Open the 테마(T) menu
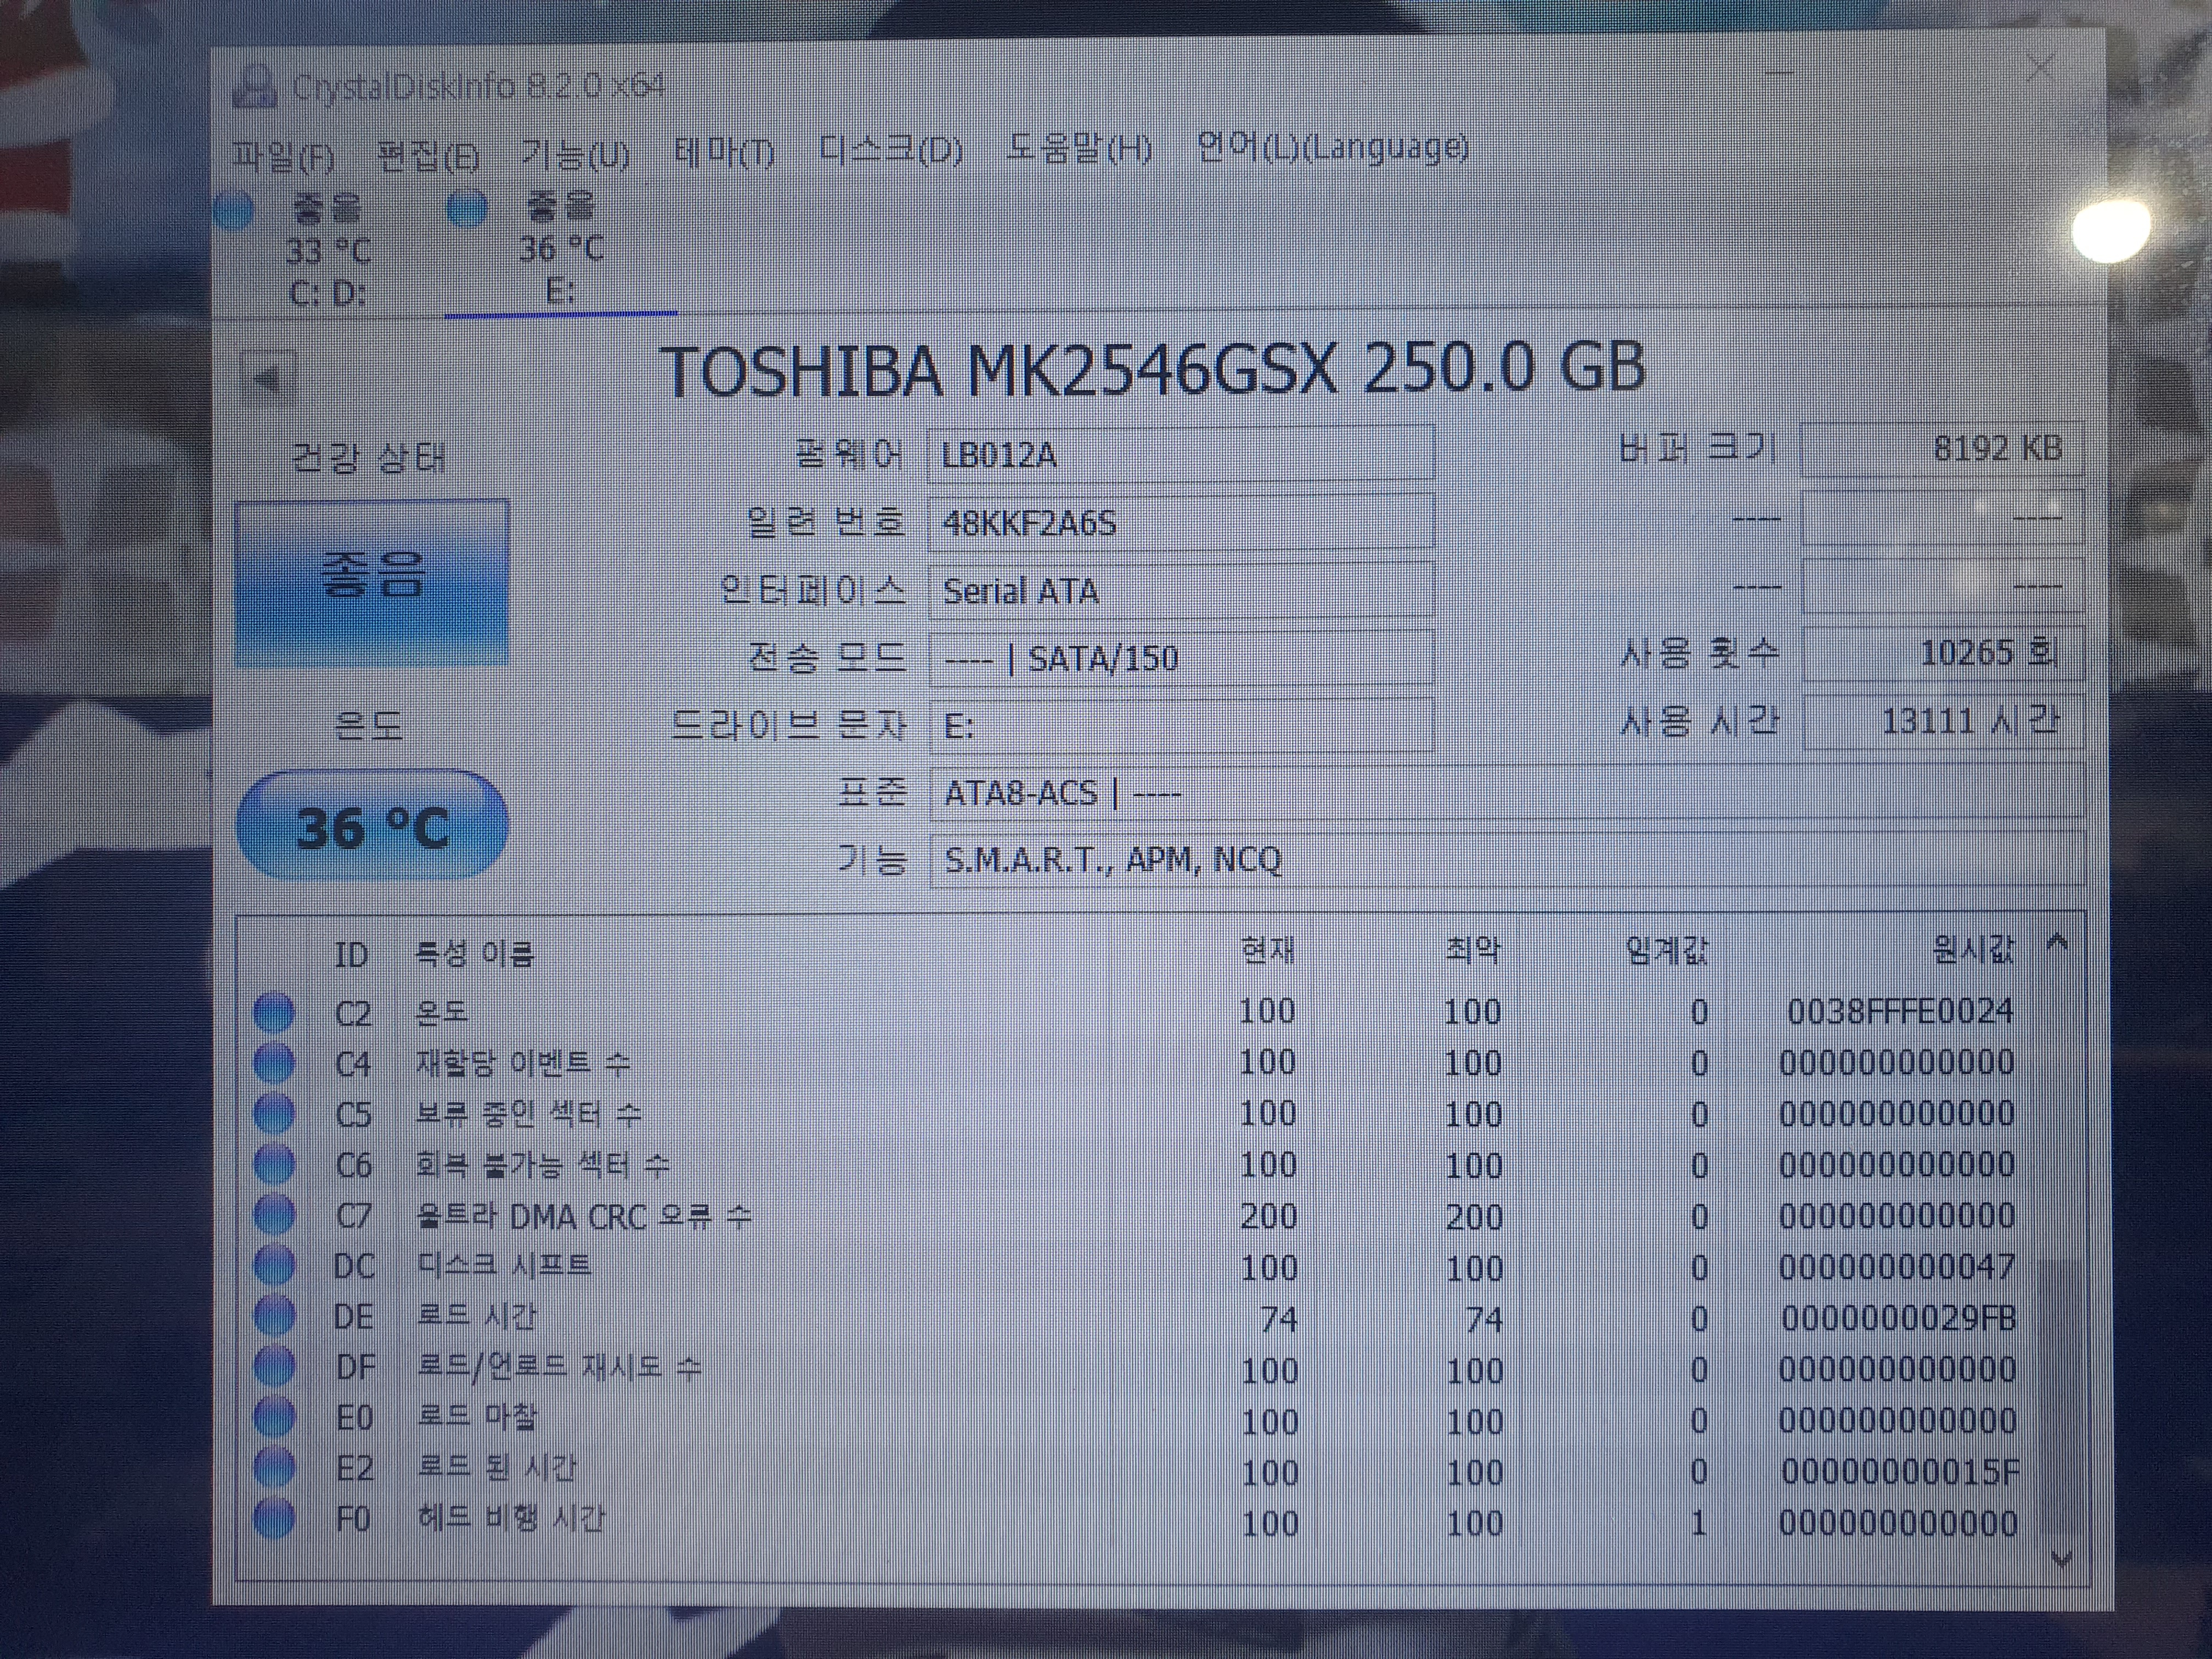This screenshot has width=2212, height=1659. (724, 152)
